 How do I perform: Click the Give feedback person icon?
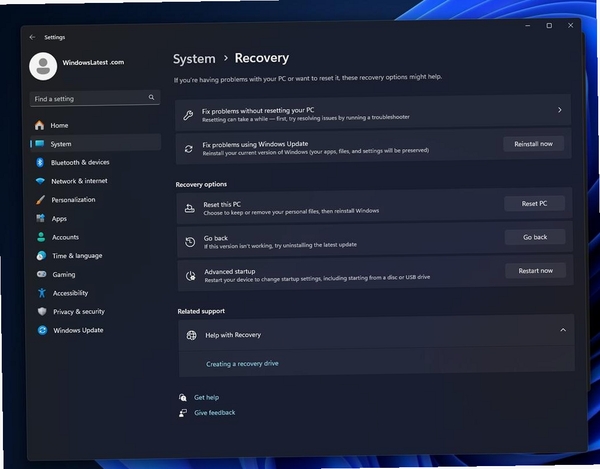click(x=183, y=413)
